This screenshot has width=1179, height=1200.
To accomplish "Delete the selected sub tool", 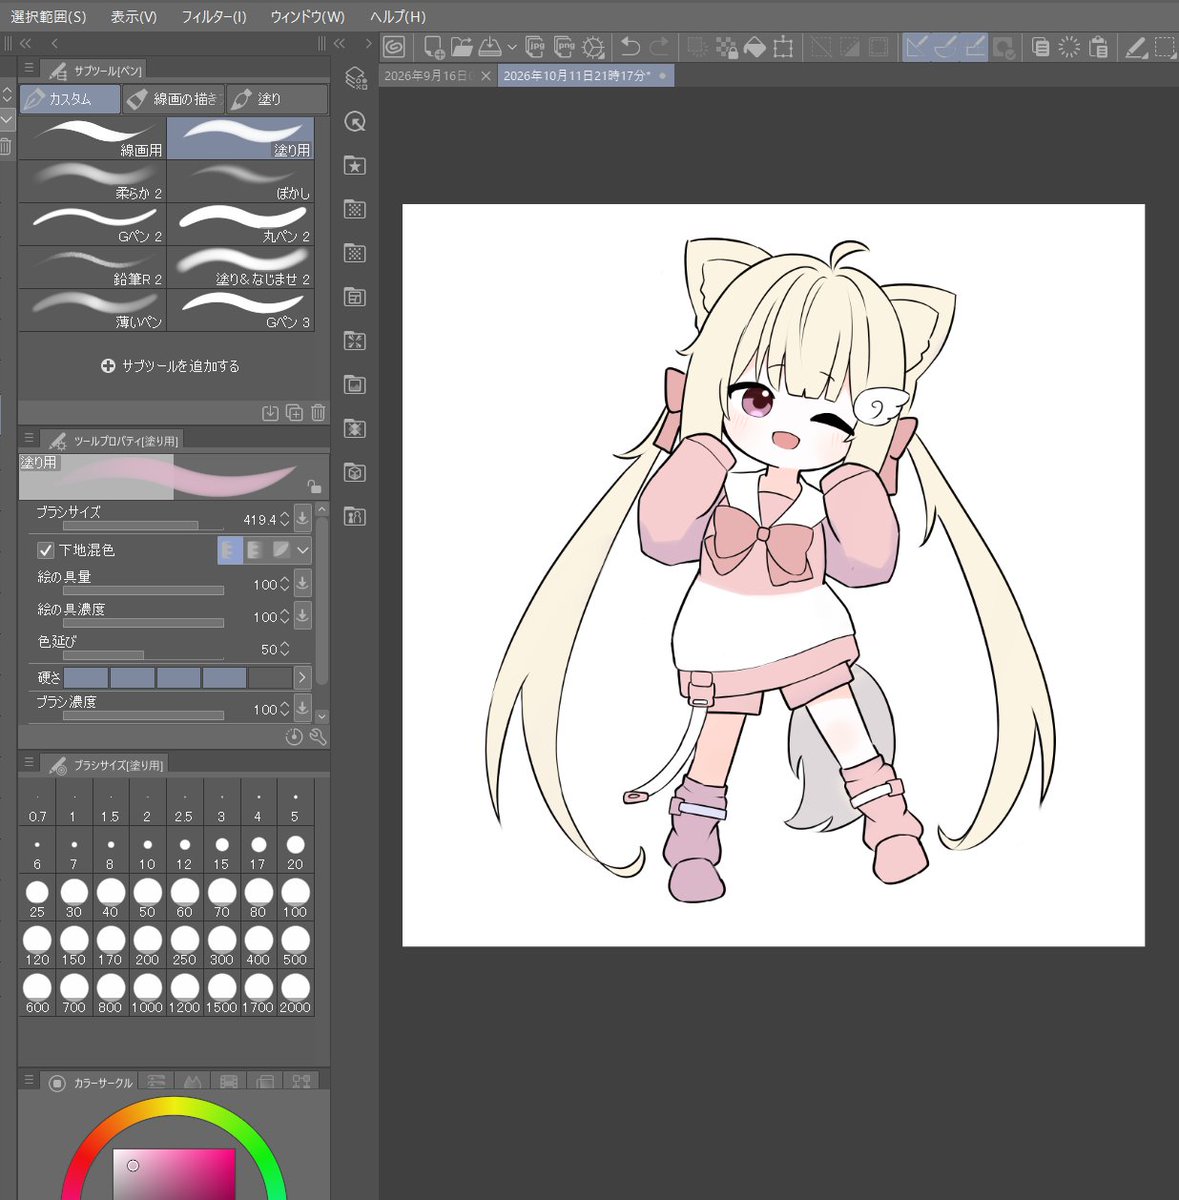I will click(318, 412).
